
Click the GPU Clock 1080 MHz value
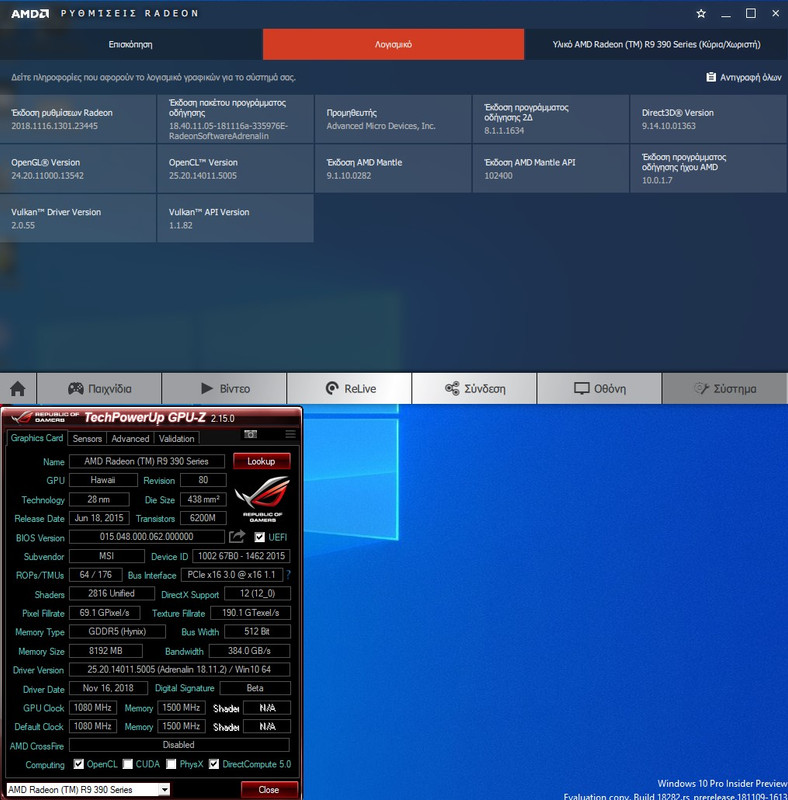(x=93, y=708)
